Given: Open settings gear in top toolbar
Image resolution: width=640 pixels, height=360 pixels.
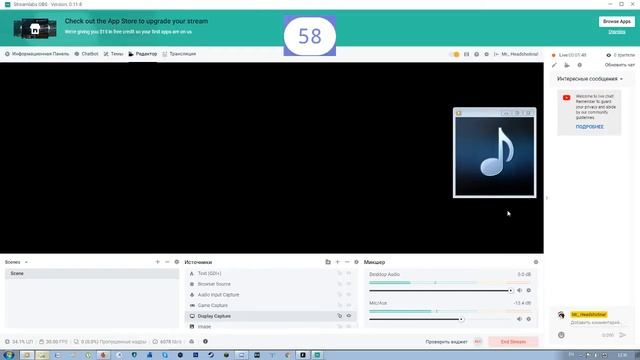Looking at the screenshot, I should coord(487,54).
